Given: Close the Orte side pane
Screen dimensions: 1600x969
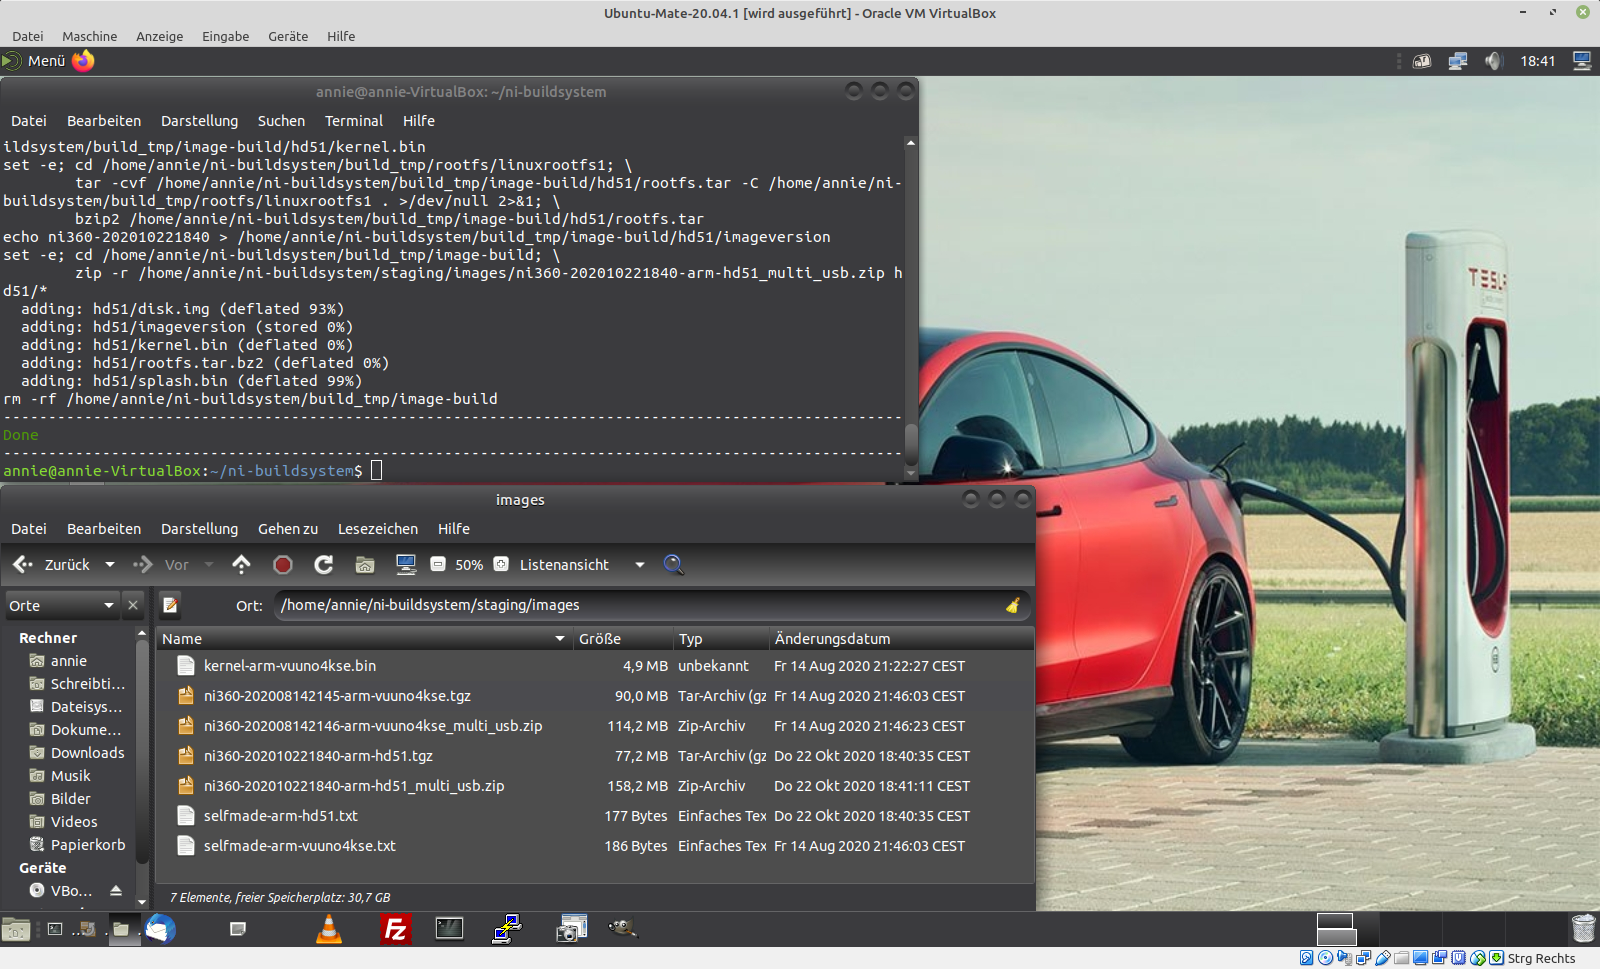Looking at the screenshot, I should (133, 605).
